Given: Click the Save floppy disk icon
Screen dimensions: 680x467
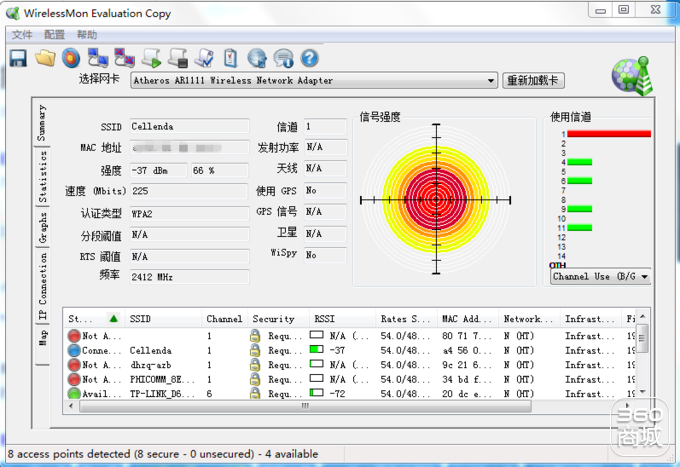Looking at the screenshot, I should tap(18, 58).
